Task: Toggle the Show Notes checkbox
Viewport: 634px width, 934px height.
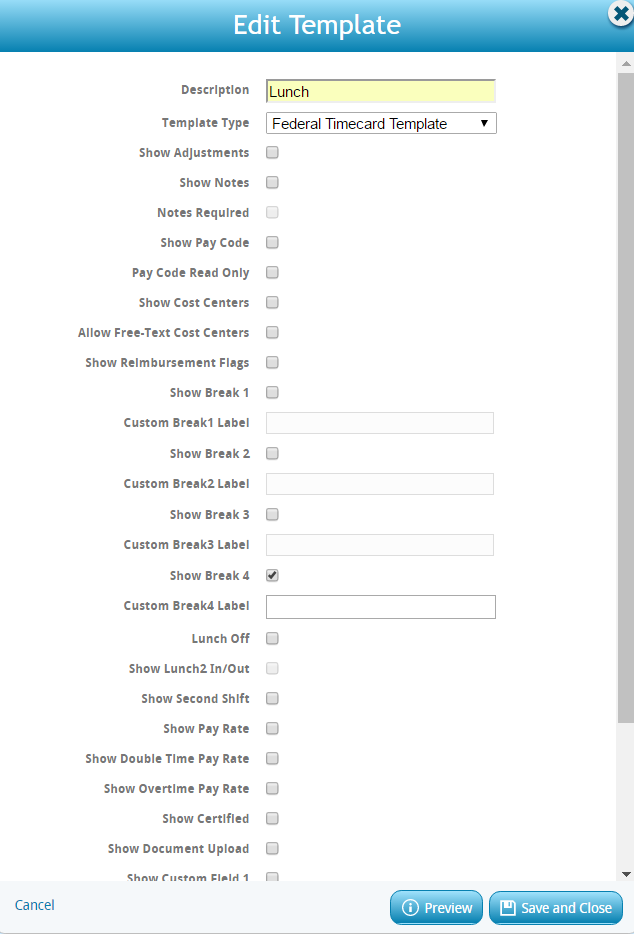Action: (x=272, y=183)
